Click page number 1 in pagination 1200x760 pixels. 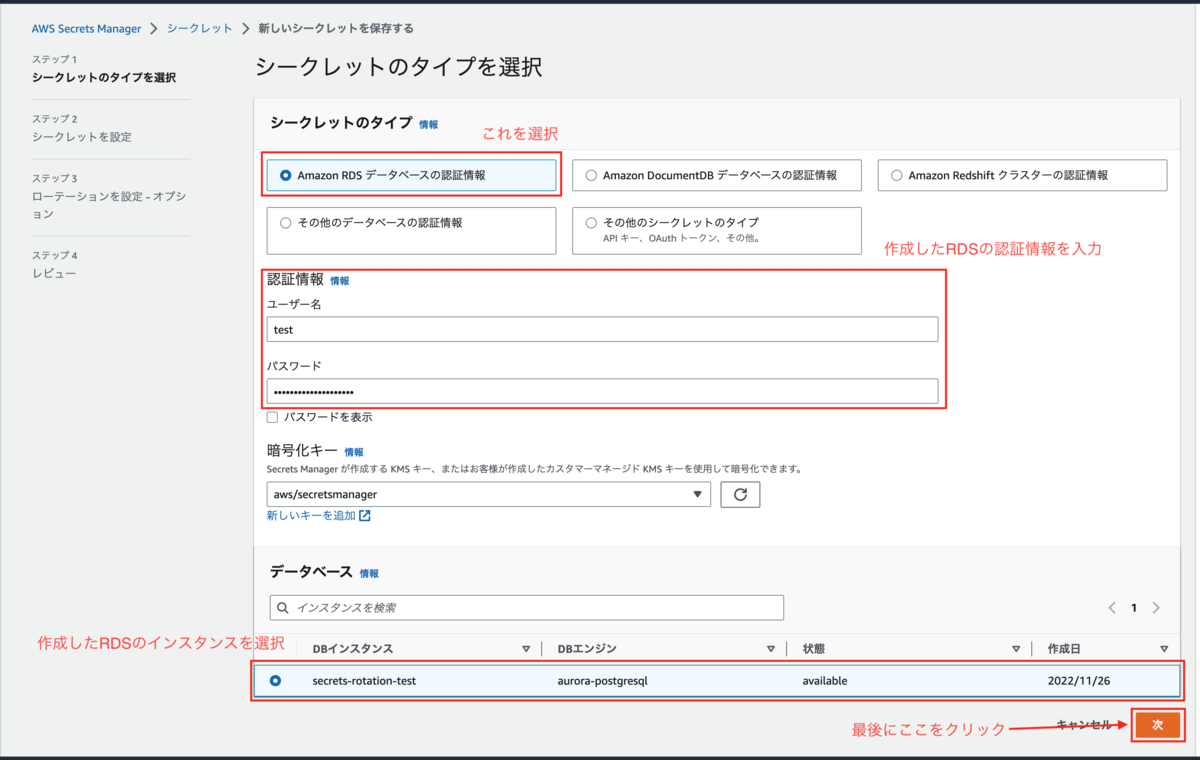[x=1134, y=608]
